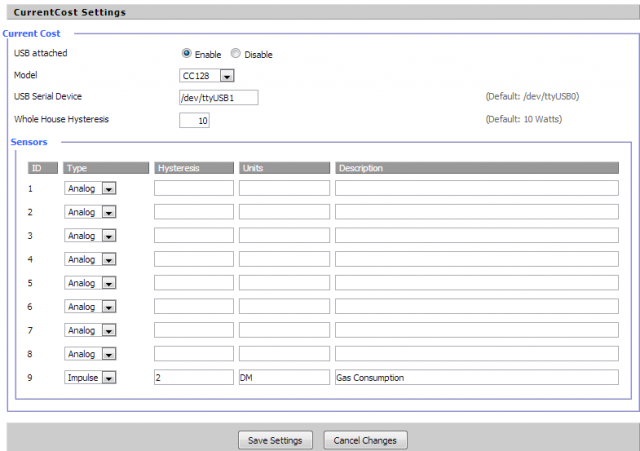Open the Type dropdown for sensor 2
The width and height of the screenshot is (640, 451).
coord(90,212)
